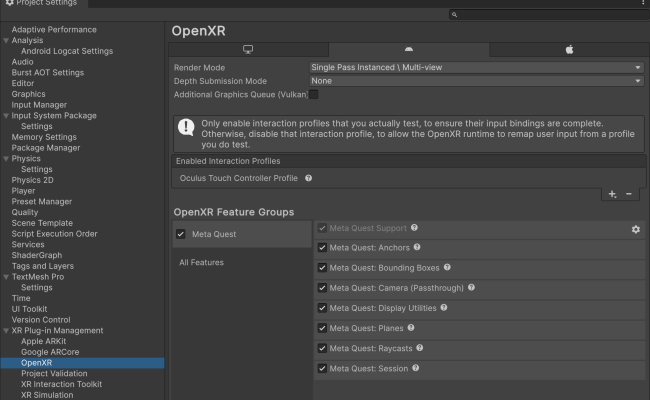The image size is (650, 400).
Task: Open Preset Manager settings
Action: (42, 202)
